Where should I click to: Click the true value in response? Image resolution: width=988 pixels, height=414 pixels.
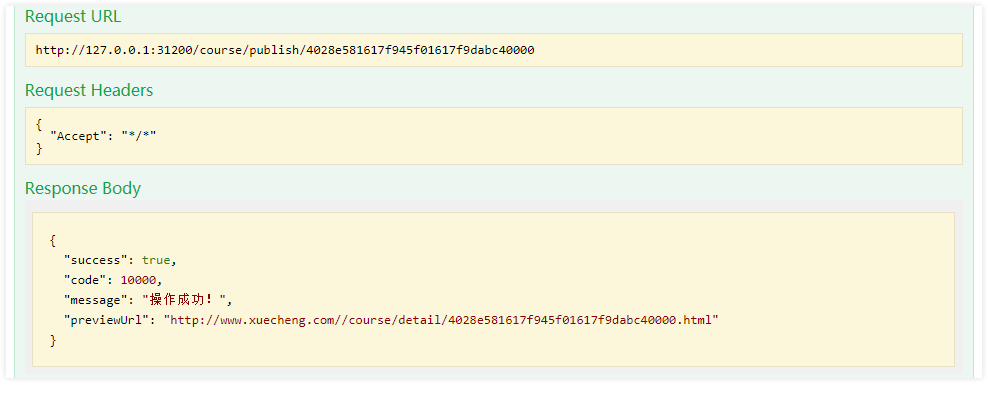point(156,260)
